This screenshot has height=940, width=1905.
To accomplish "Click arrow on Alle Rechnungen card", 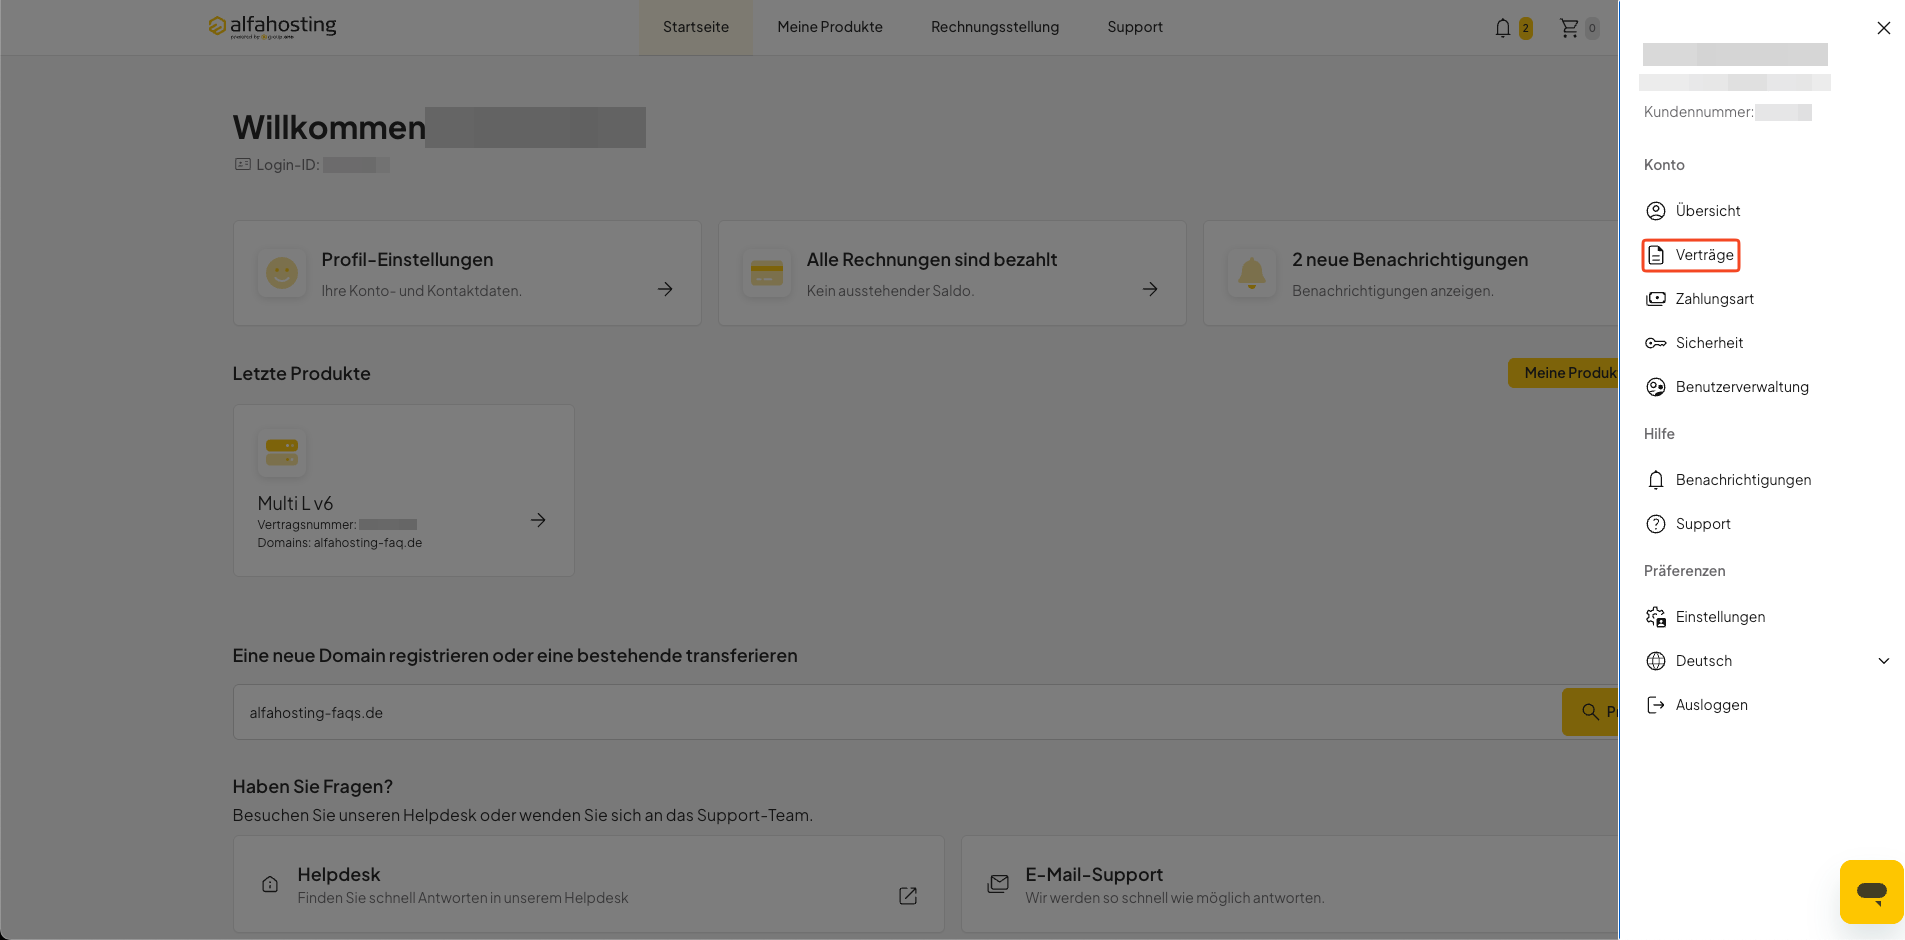I will point(1150,289).
